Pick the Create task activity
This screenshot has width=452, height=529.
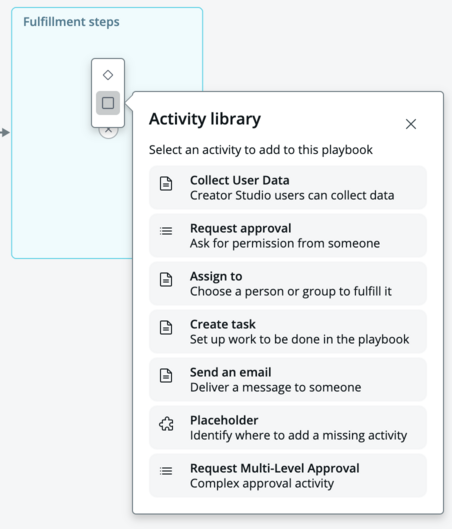[x=288, y=331]
